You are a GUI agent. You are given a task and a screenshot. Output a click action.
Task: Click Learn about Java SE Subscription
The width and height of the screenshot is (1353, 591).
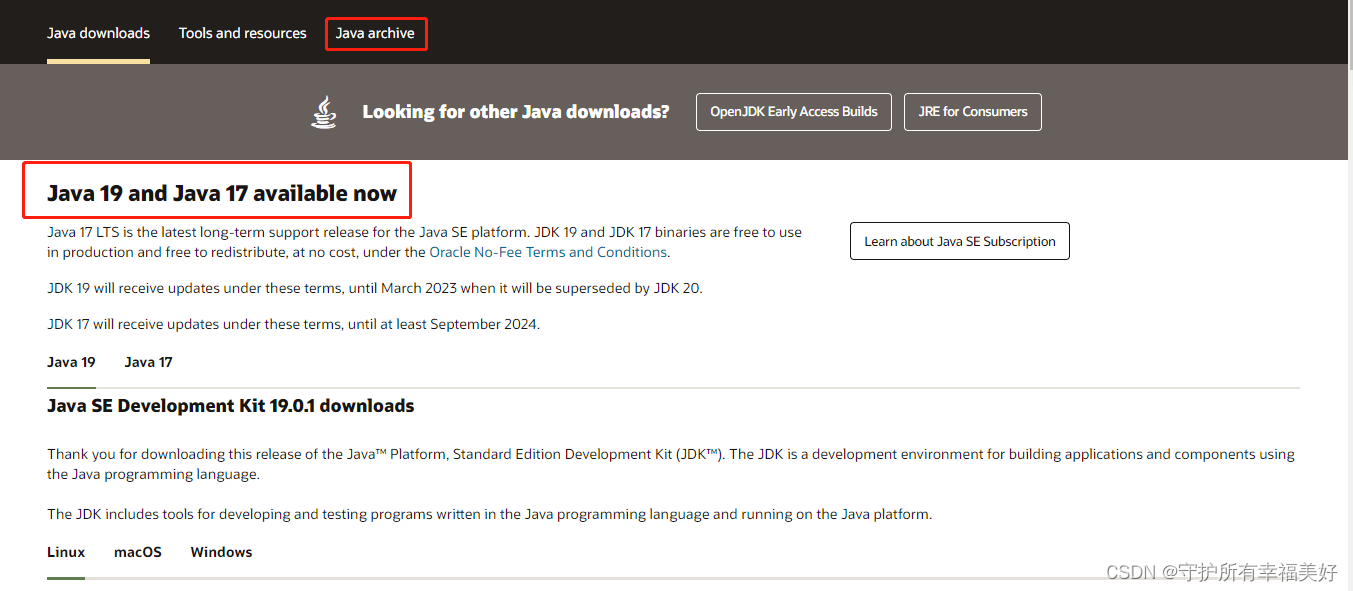click(x=959, y=241)
